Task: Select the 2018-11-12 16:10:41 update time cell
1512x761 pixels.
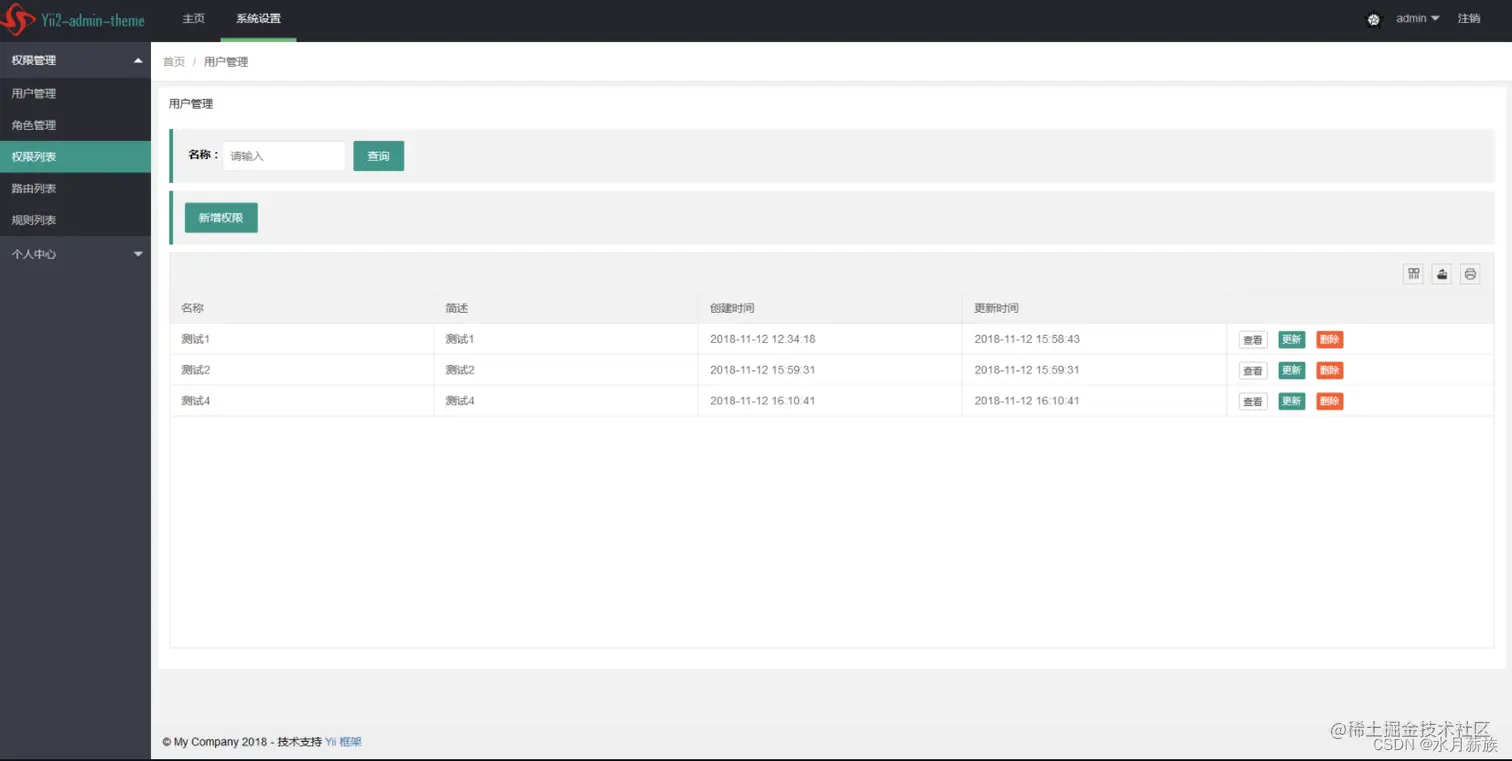Action: point(1094,401)
